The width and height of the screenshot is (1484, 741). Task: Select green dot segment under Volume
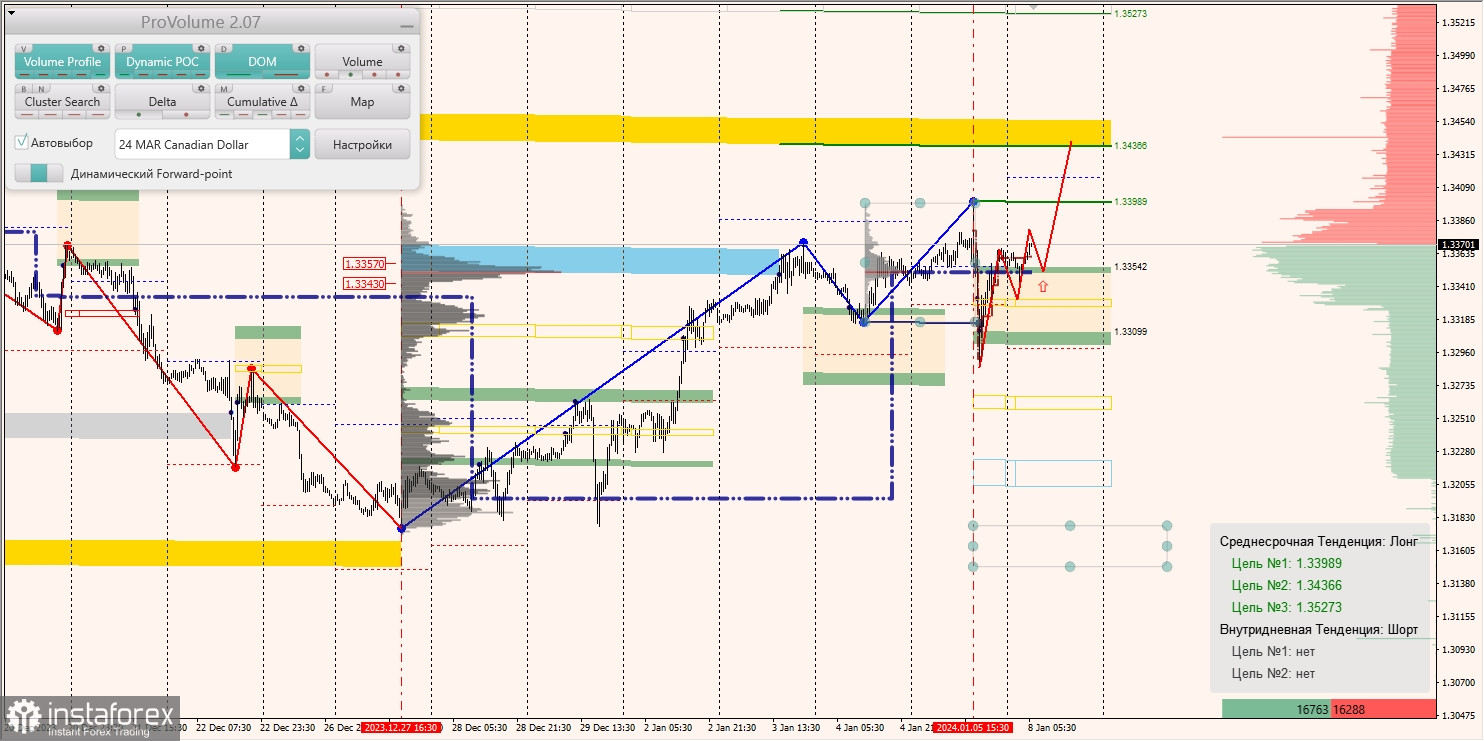pos(349,74)
